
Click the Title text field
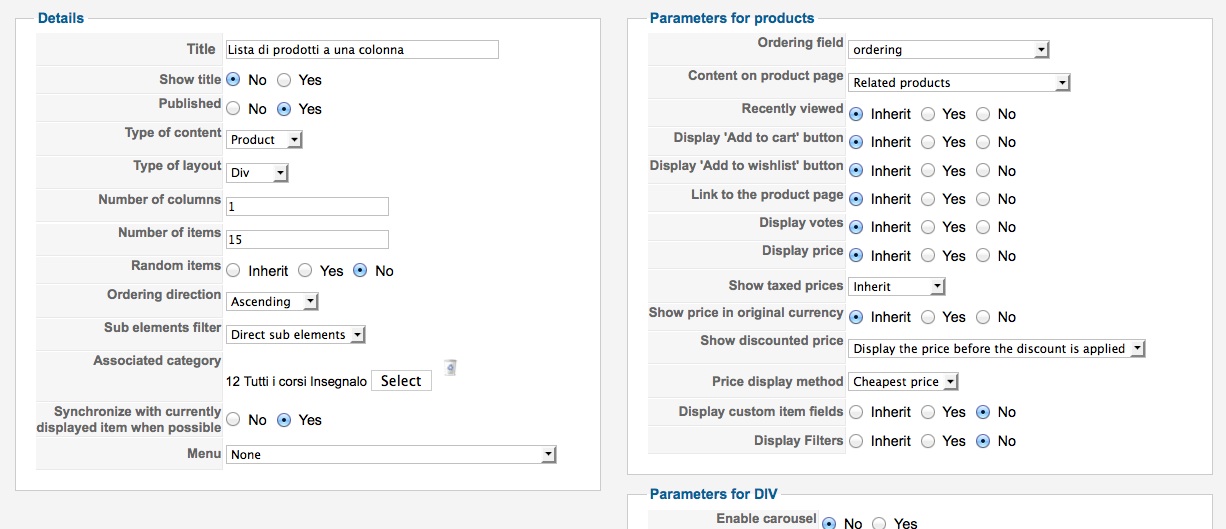(x=362, y=50)
